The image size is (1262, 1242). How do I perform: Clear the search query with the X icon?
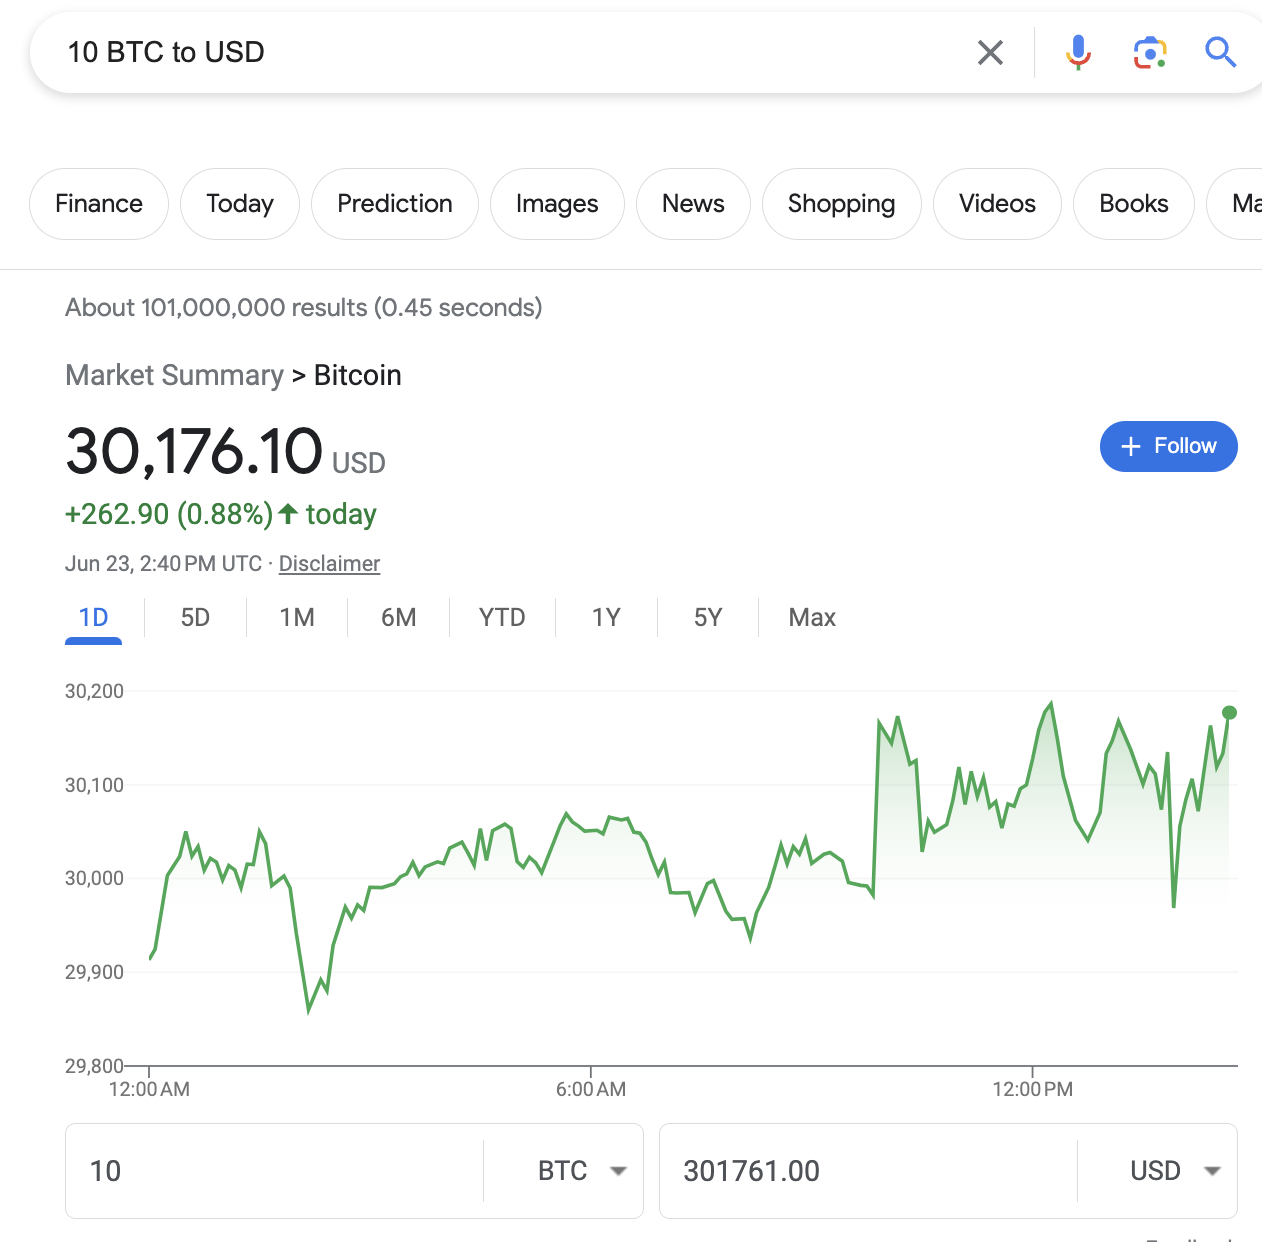click(x=990, y=52)
